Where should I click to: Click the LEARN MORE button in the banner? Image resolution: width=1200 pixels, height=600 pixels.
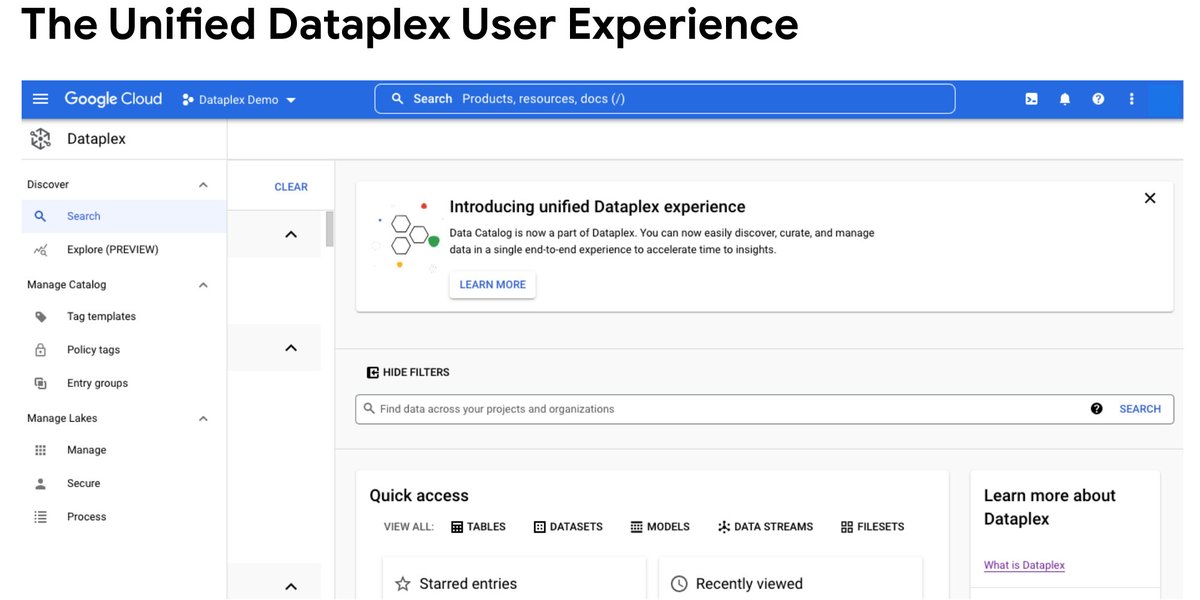pos(492,284)
